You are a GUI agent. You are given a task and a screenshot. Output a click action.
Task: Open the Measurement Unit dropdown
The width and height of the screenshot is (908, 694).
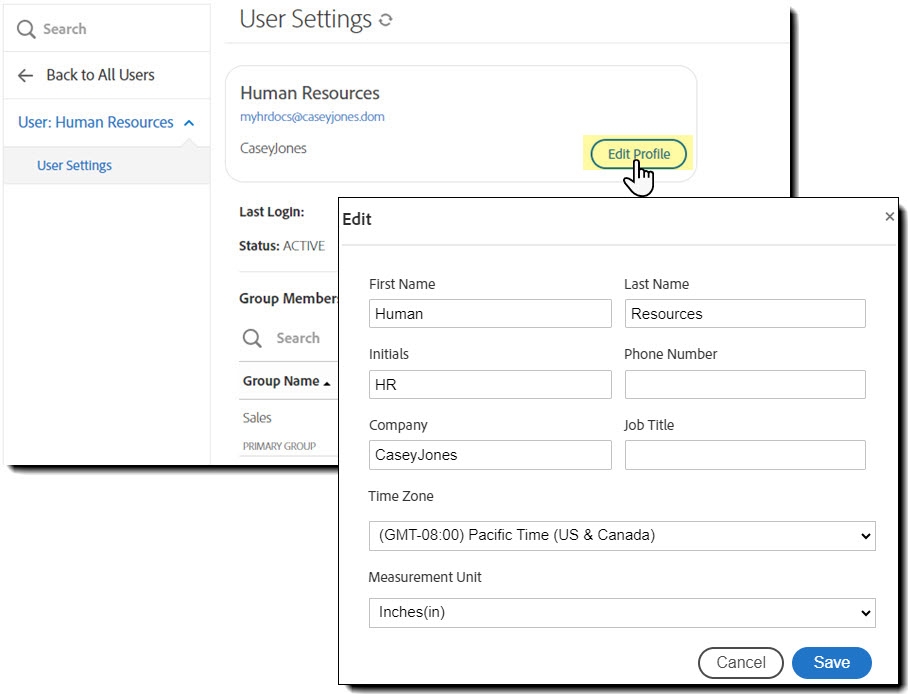tap(622, 613)
